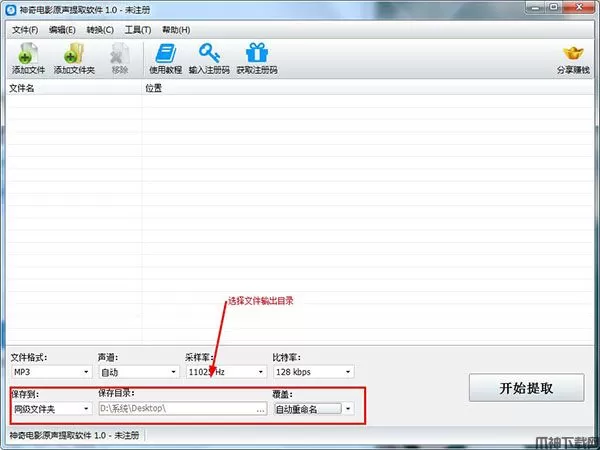Open the Tools (工具) menu
The height and width of the screenshot is (450, 600).
tap(138, 30)
